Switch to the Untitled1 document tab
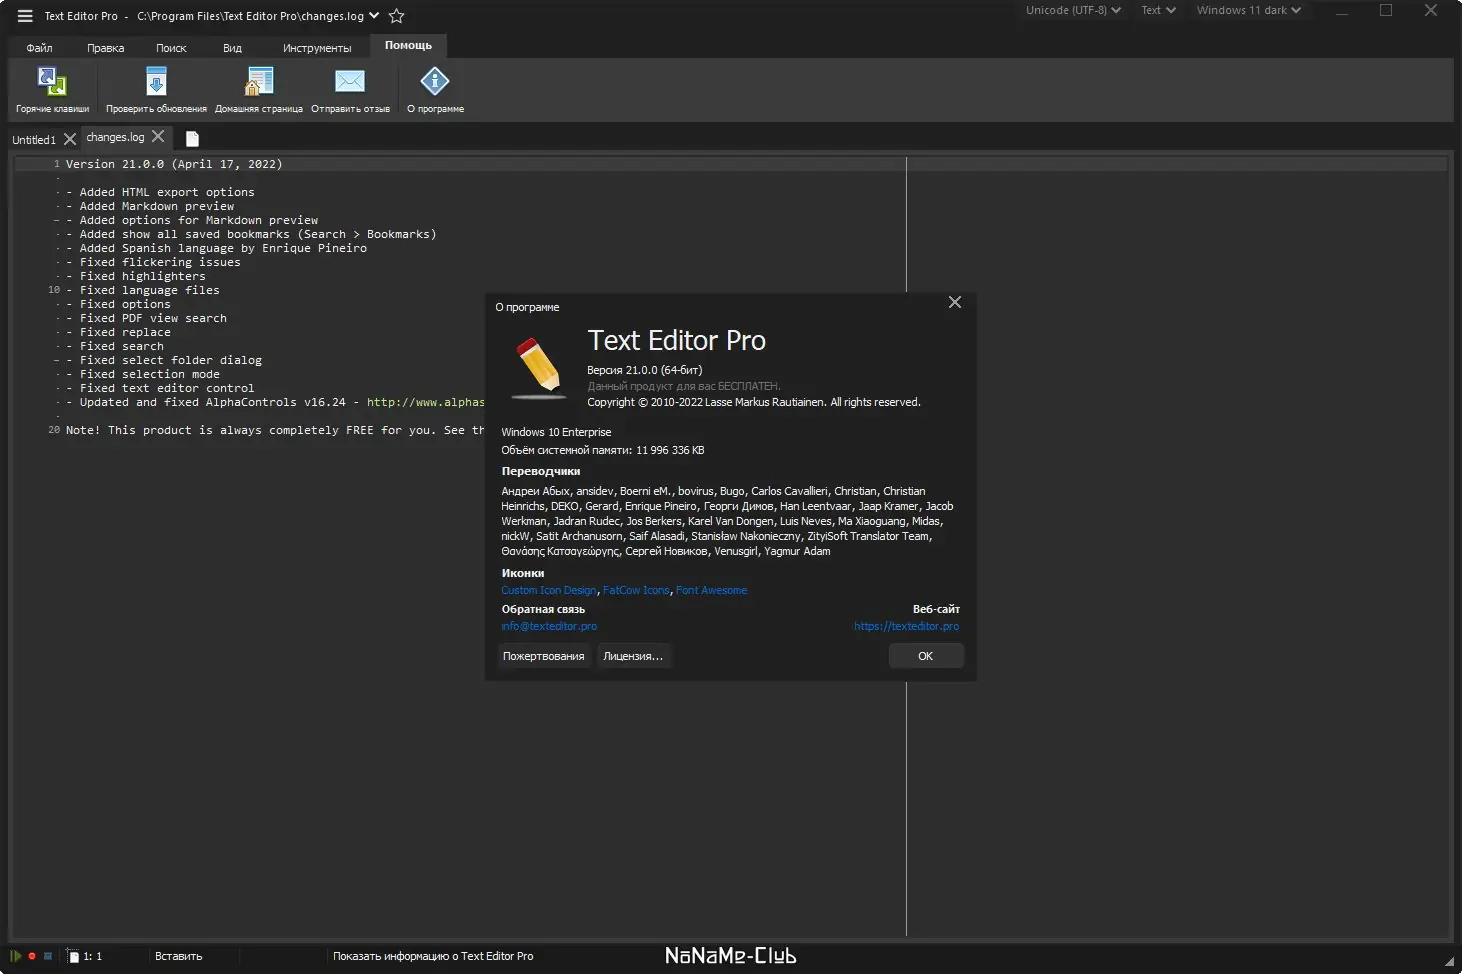 click(34, 140)
